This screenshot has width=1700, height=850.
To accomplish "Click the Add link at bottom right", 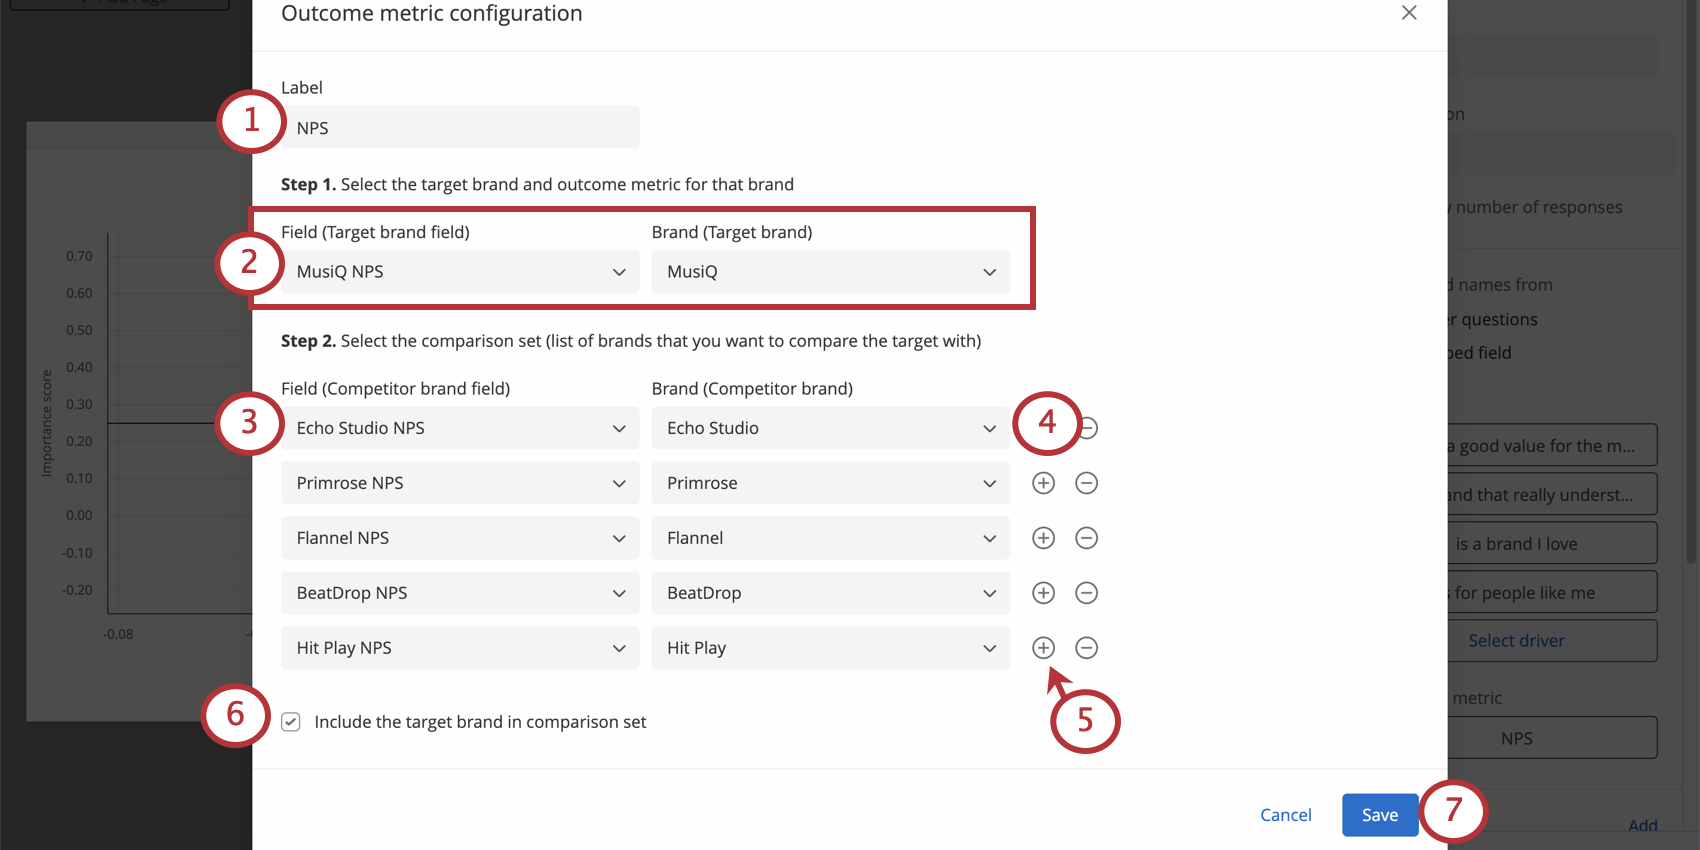I will [x=1643, y=825].
